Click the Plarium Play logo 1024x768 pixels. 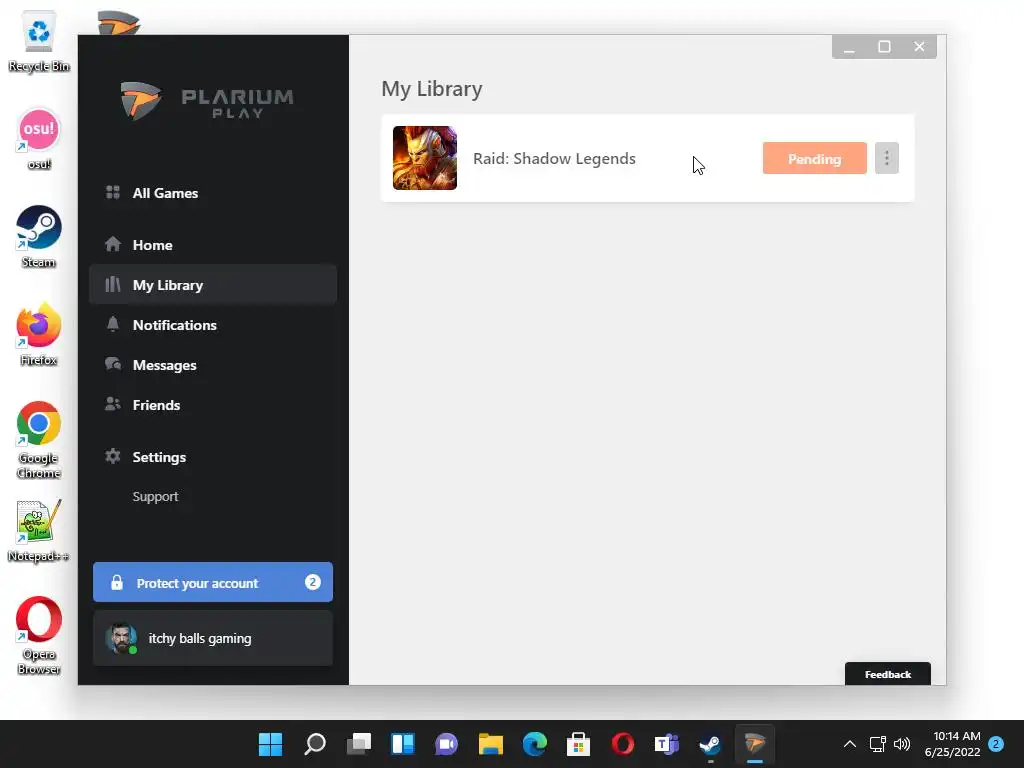[207, 101]
